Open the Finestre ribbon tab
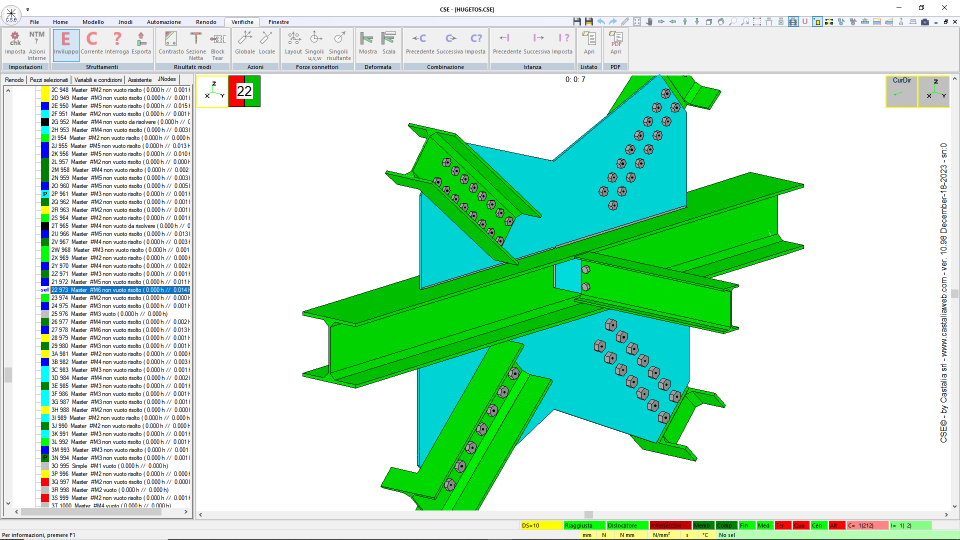Screen dimensions: 960x540 279,22
